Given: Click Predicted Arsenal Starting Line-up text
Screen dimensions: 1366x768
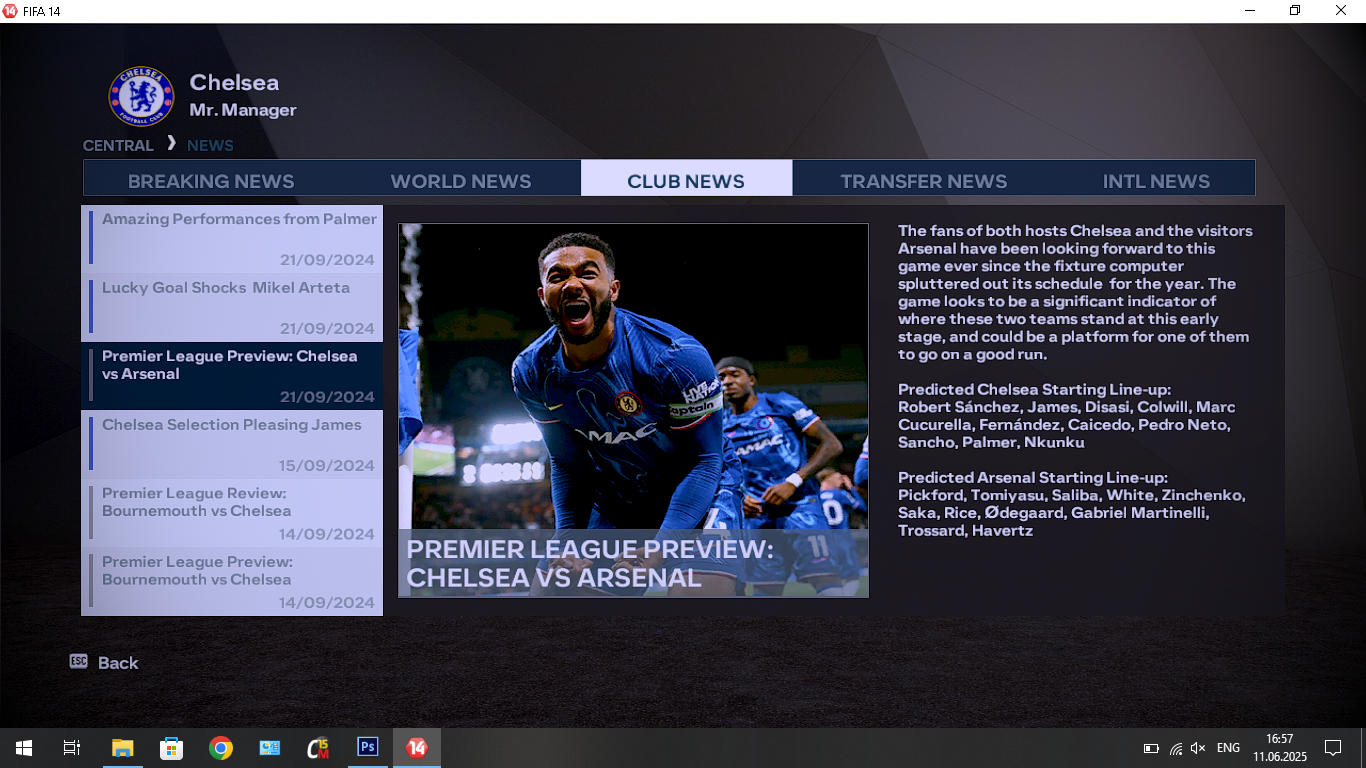Looking at the screenshot, I should pos(1033,478).
